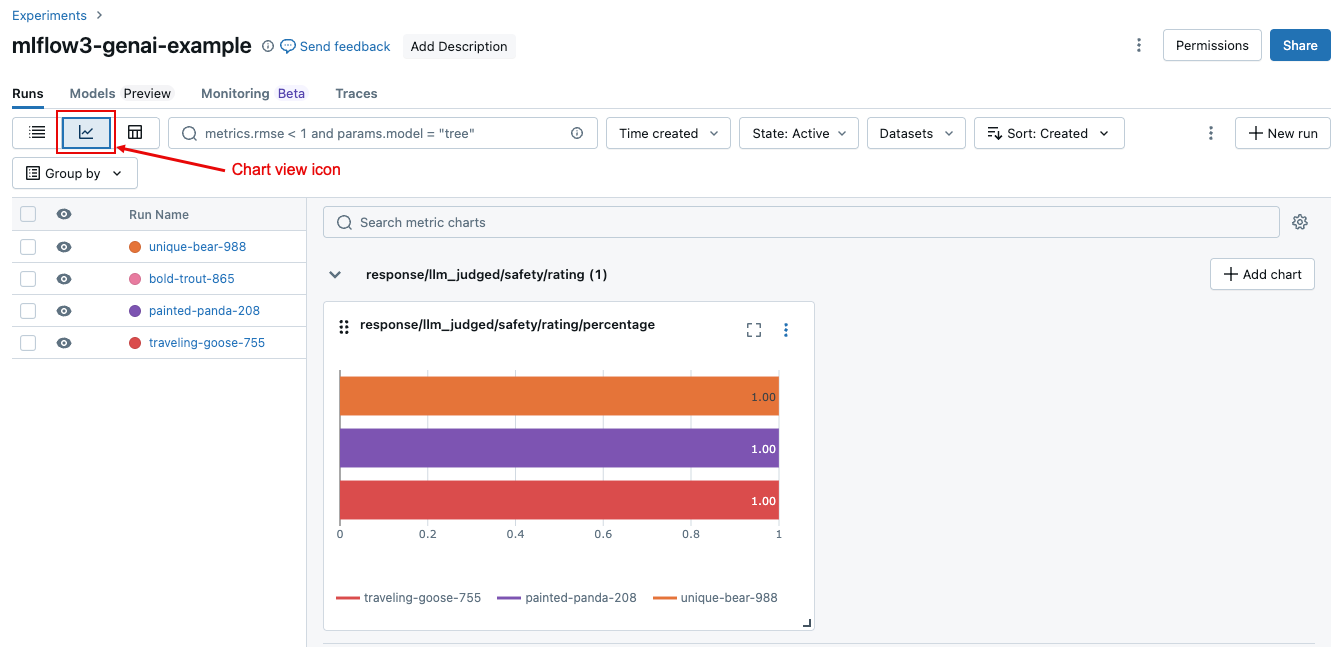Click the drag handle on the percentage chart
1337x647 pixels.
[x=343, y=326]
